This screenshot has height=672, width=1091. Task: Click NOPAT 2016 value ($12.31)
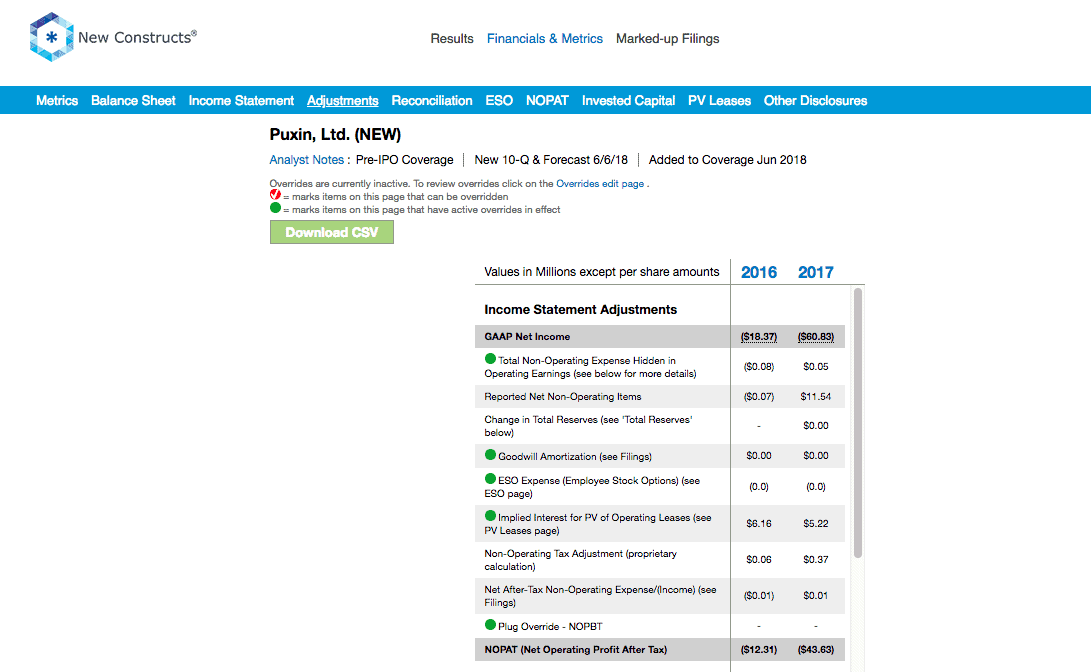pos(758,650)
